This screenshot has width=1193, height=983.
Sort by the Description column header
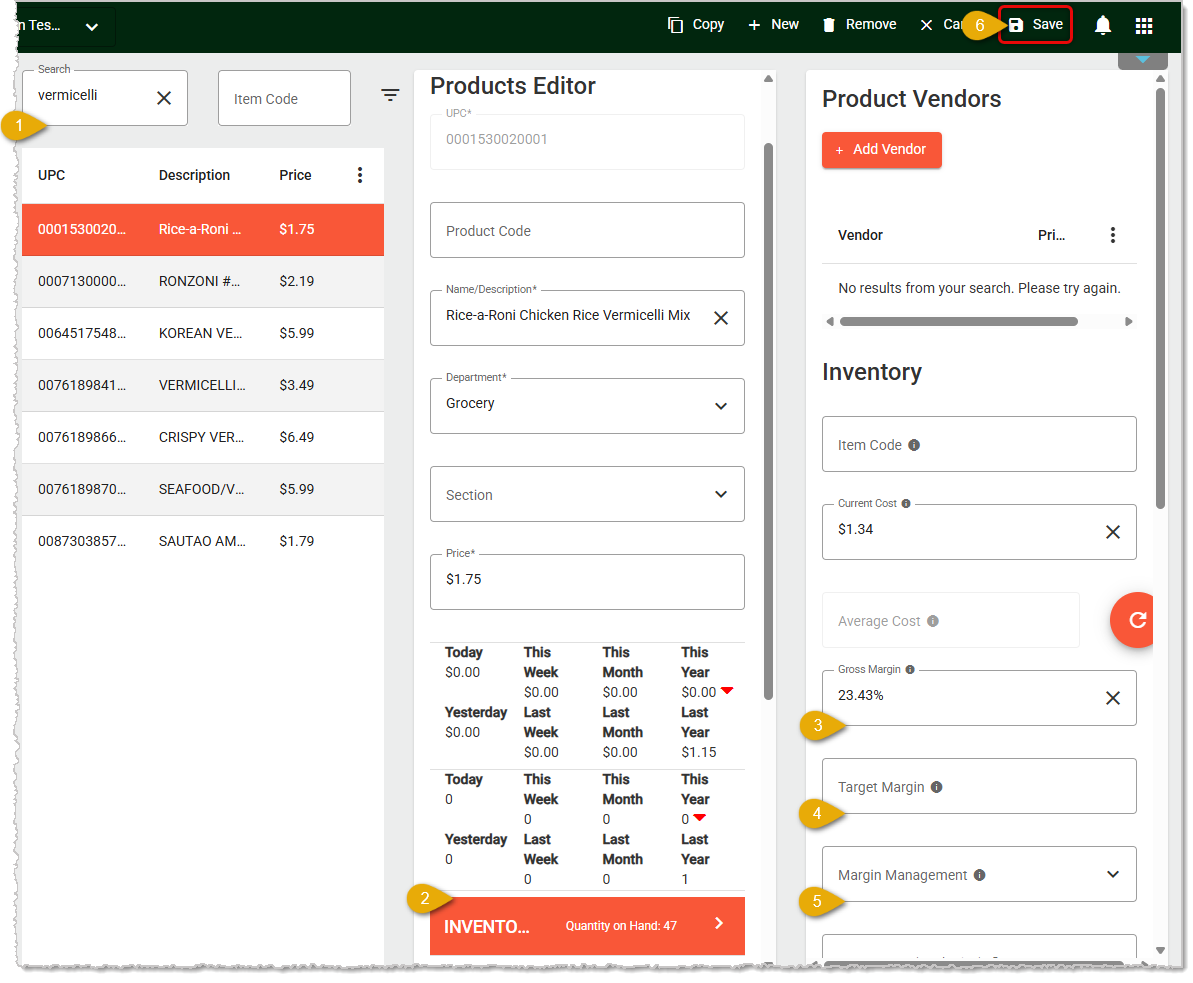pyautogui.click(x=194, y=175)
